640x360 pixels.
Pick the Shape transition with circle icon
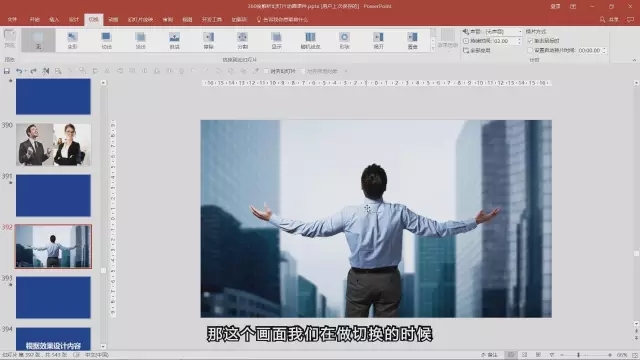tap(344, 40)
